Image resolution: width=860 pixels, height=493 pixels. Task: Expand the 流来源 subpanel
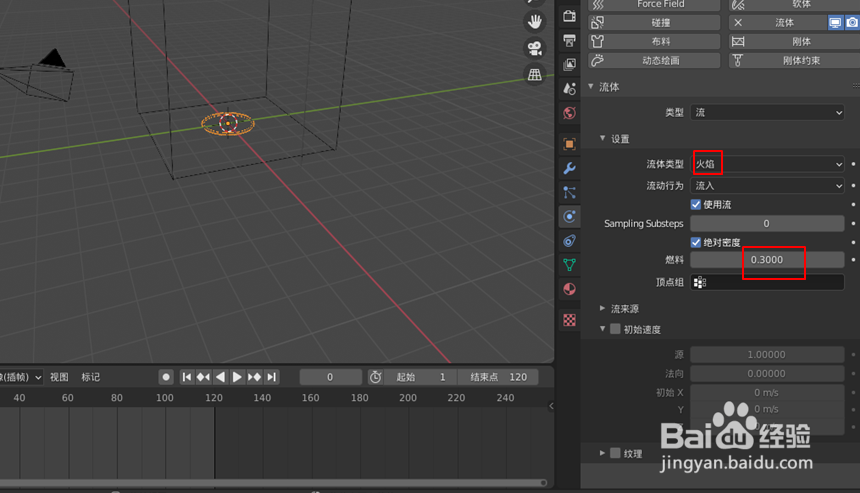point(602,308)
